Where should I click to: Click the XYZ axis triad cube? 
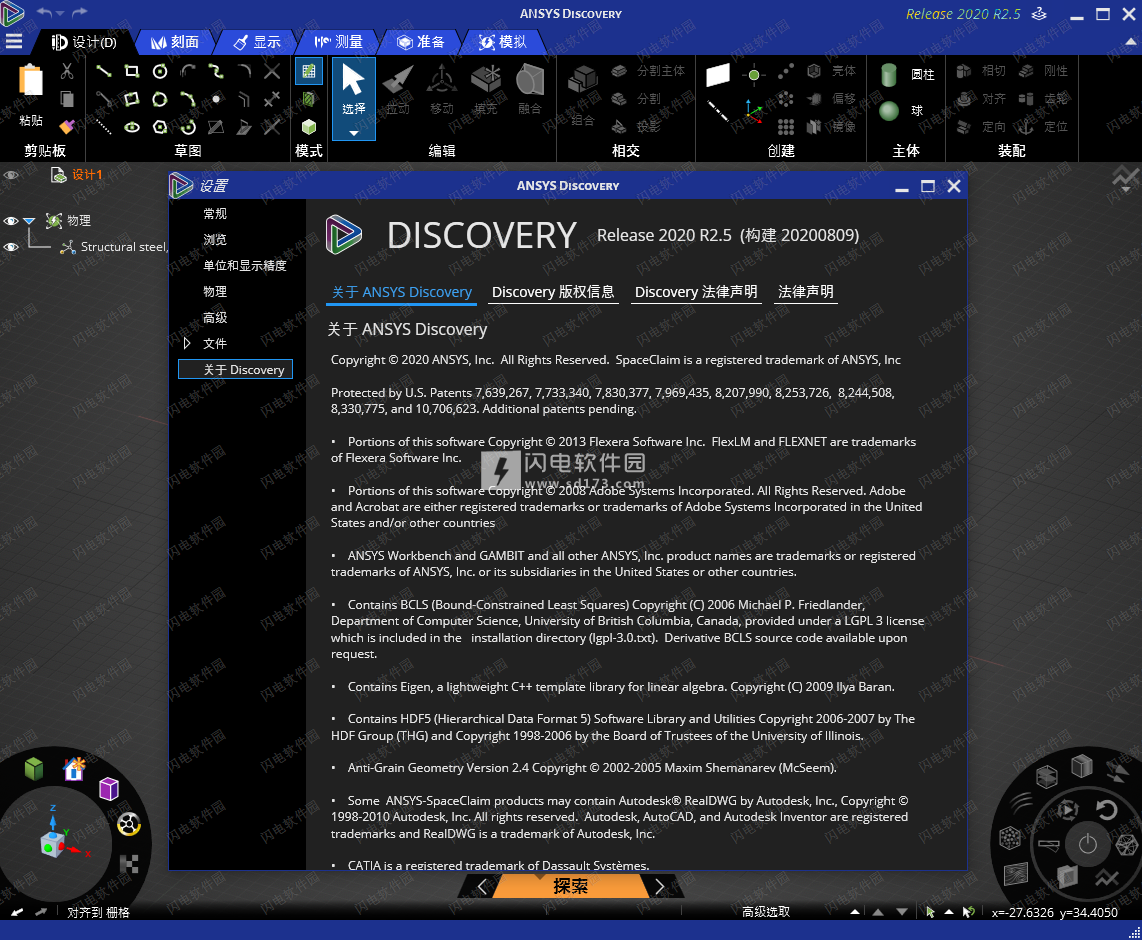(x=52, y=845)
